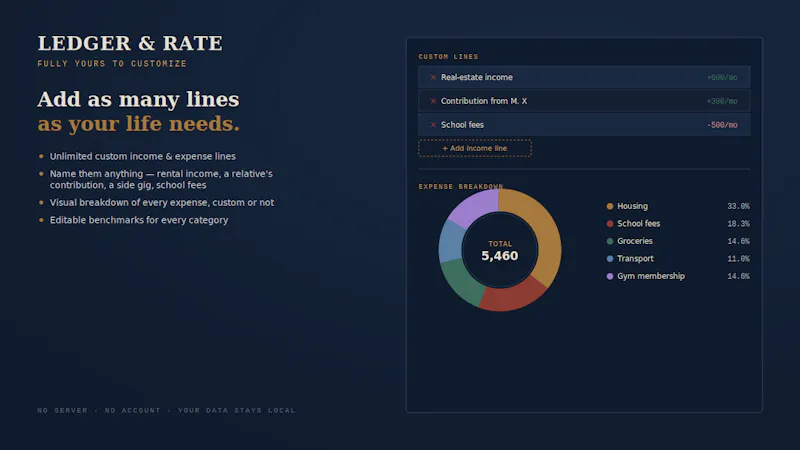Click the green Groceries donut segment

(463, 282)
